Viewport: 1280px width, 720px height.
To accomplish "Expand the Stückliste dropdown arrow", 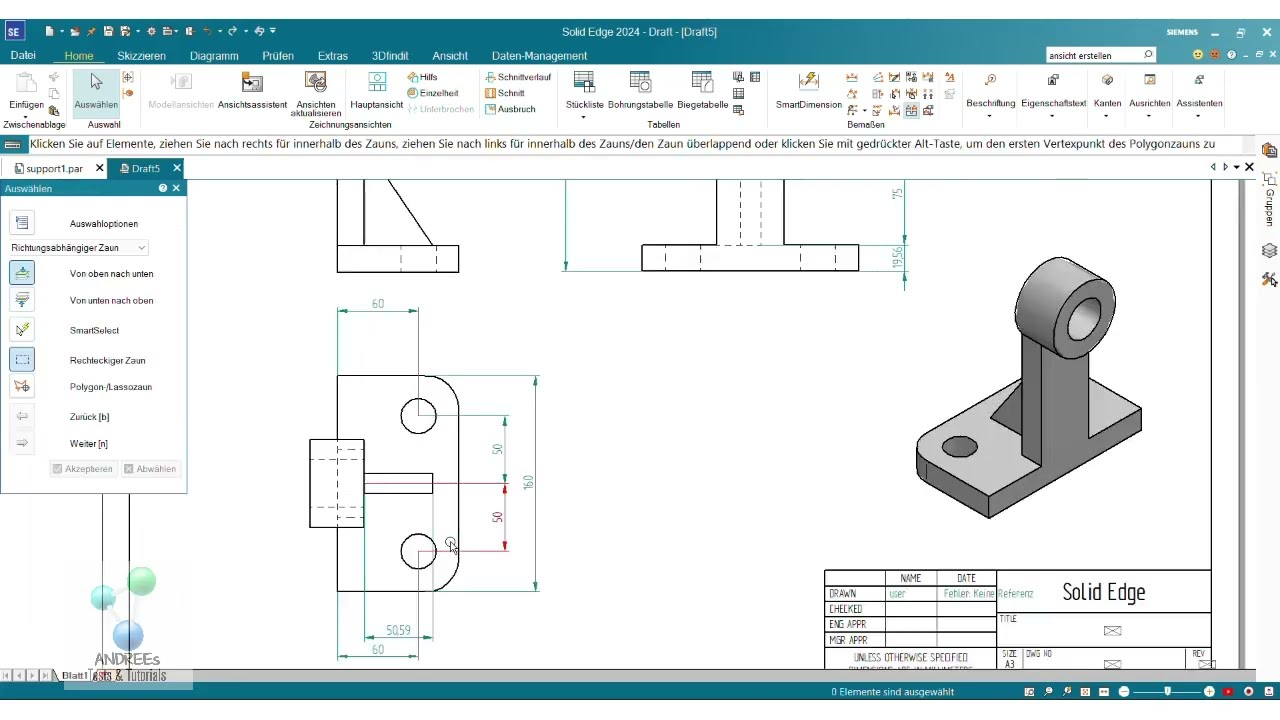I will tap(584, 116).
